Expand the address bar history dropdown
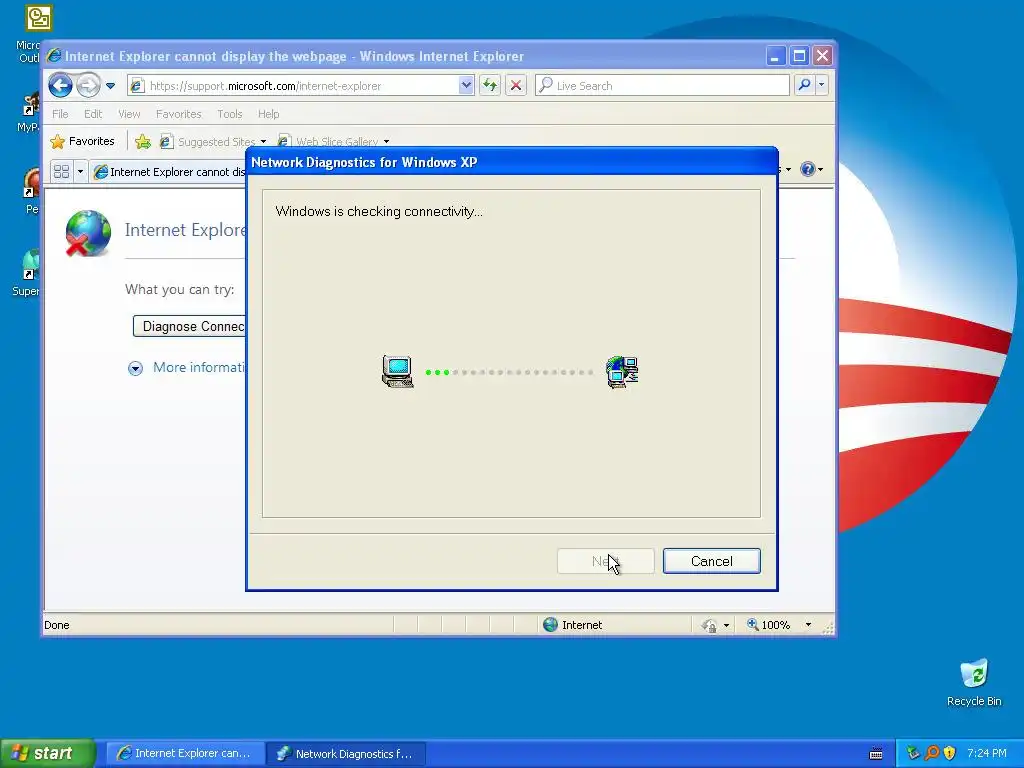This screenshot has height=768, width=1024. 466,86
